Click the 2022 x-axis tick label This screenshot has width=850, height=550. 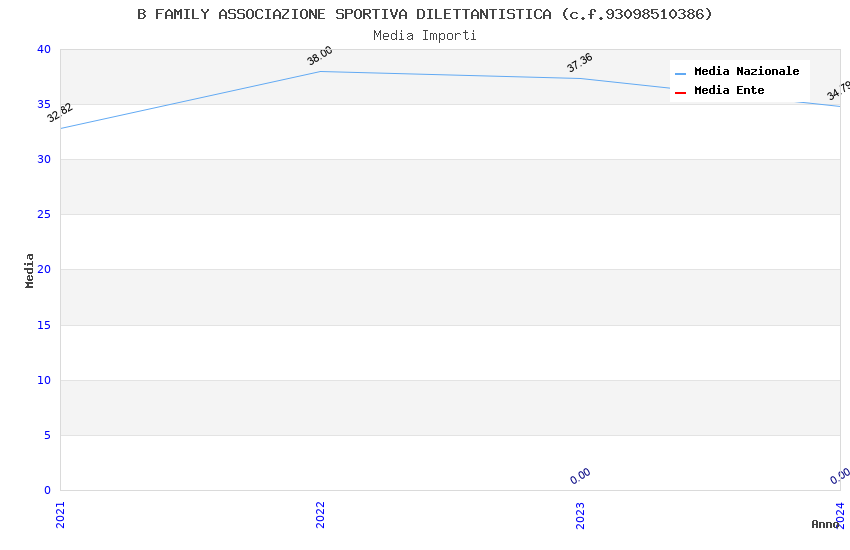(x=320, y=514)
